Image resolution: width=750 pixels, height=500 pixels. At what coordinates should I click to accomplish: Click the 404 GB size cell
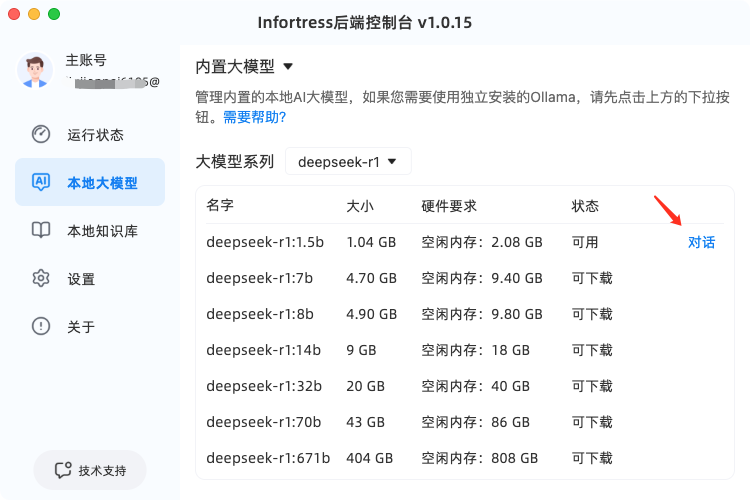point(369,458)
